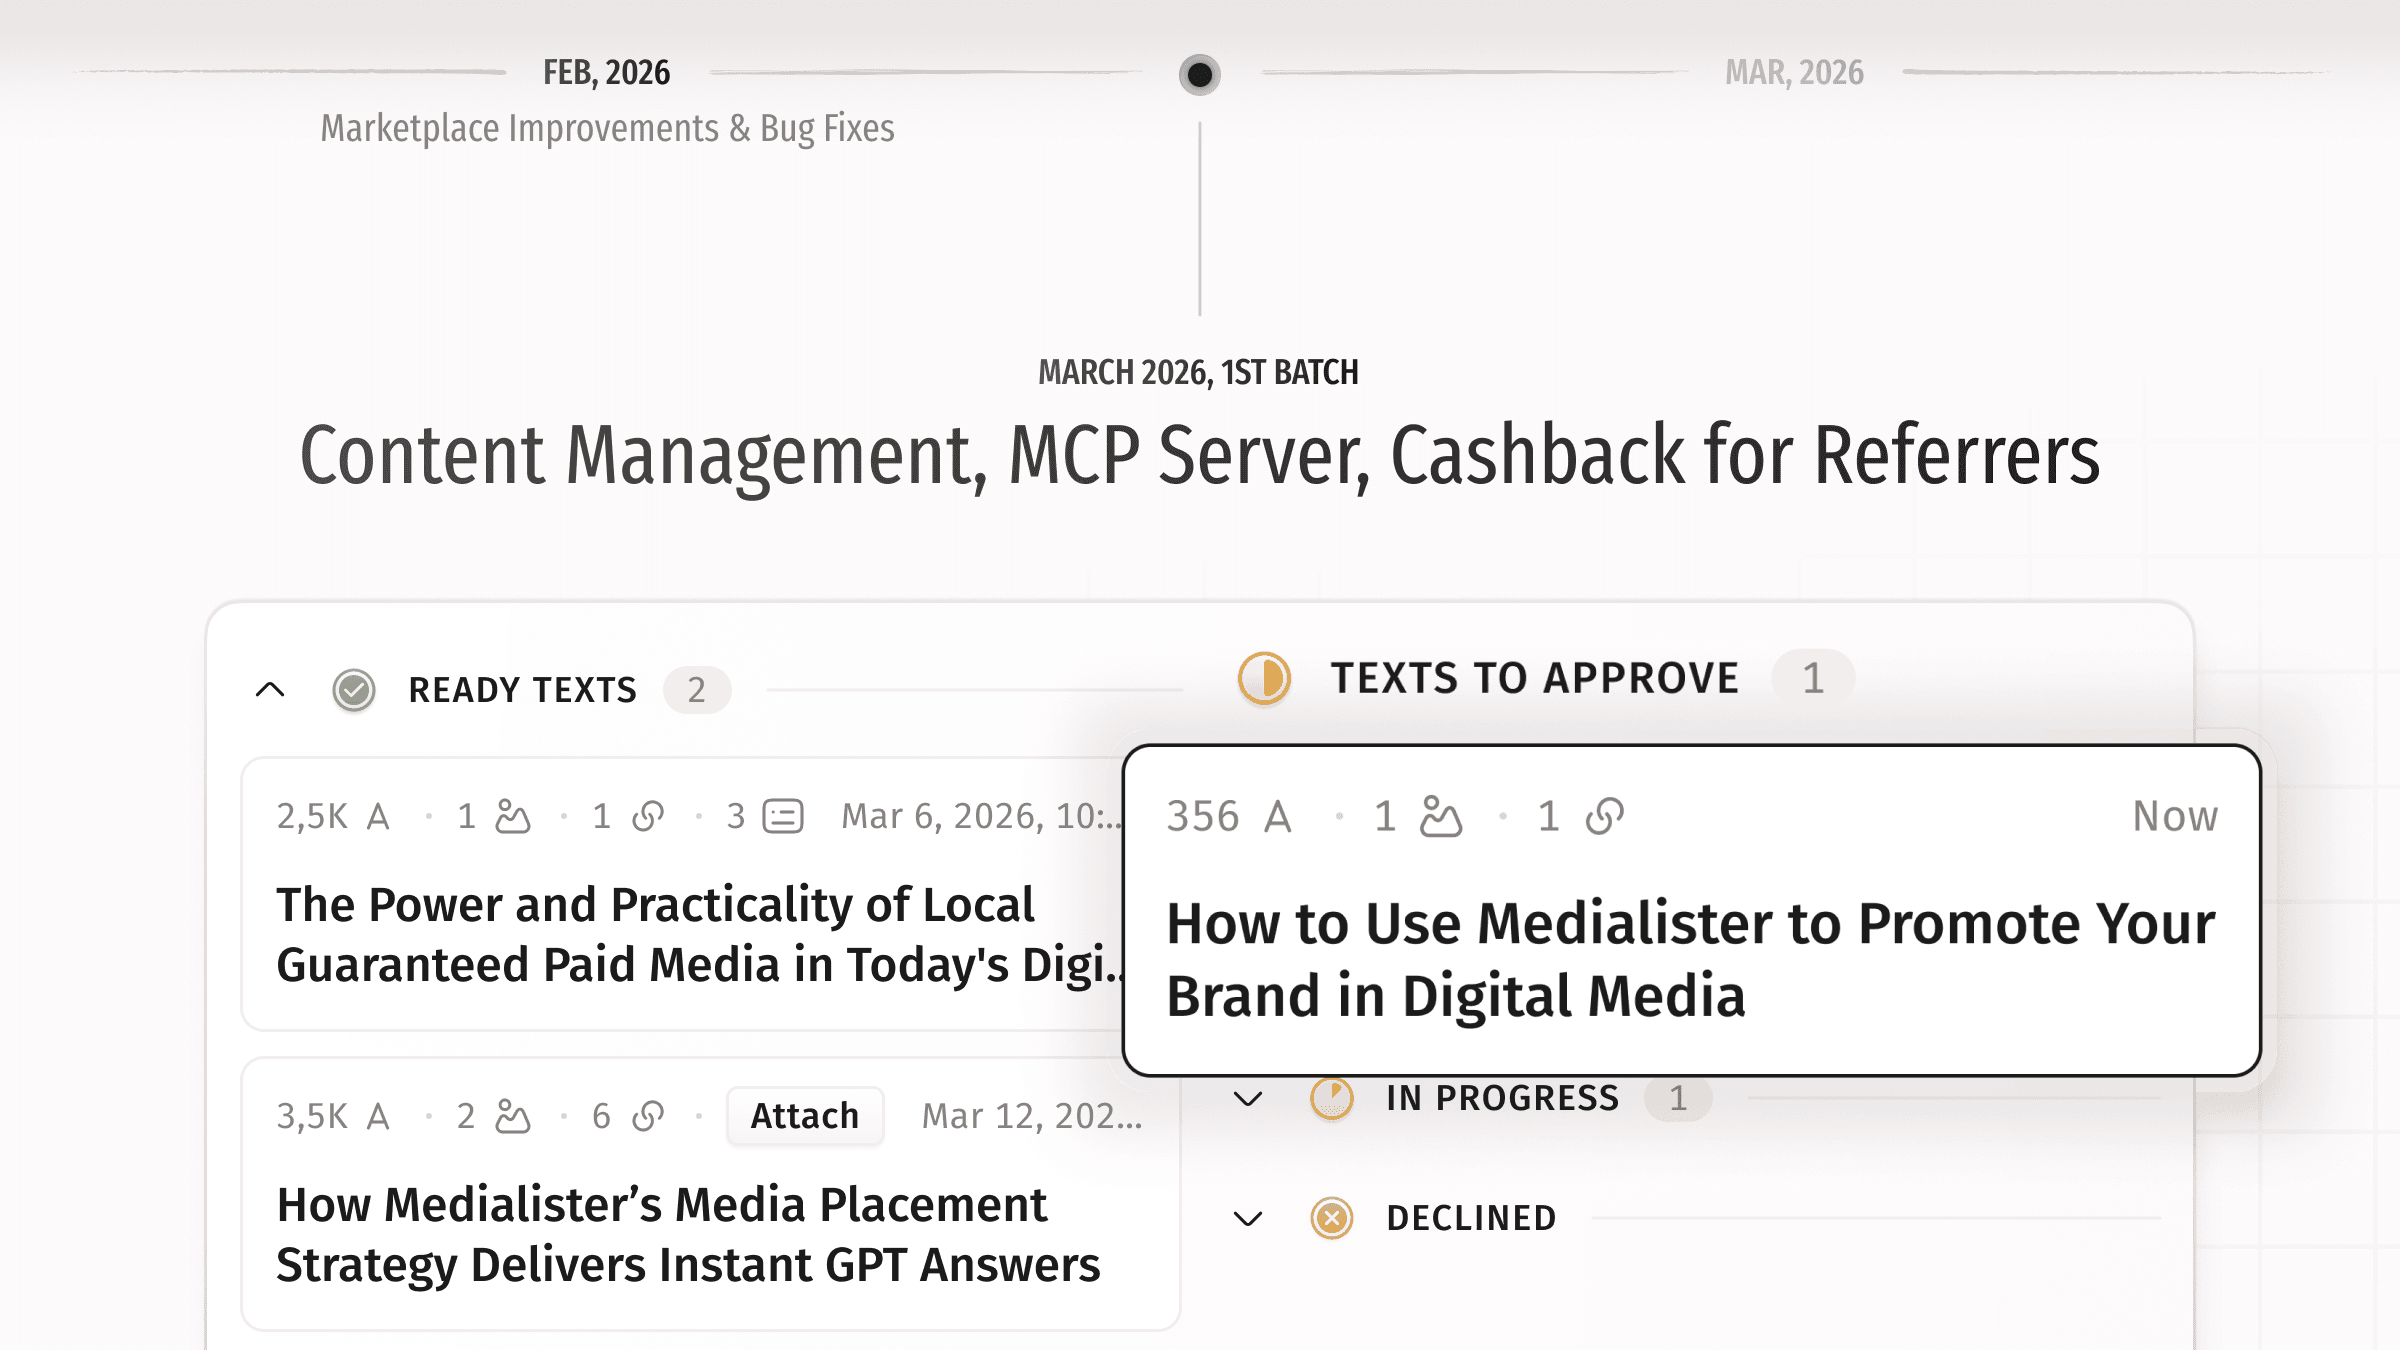Viewport: 2400px width, 1350px height.
Task: Click the green check icon beside Ready Texts
Action: point(353,690)
